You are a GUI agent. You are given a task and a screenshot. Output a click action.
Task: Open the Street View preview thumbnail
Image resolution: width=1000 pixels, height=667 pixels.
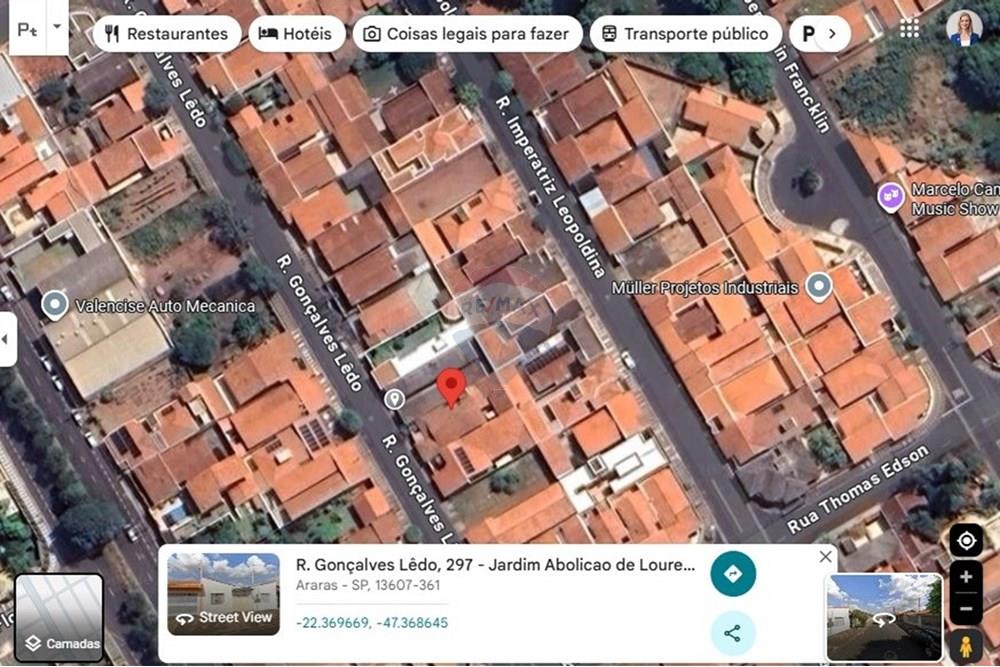884,610
